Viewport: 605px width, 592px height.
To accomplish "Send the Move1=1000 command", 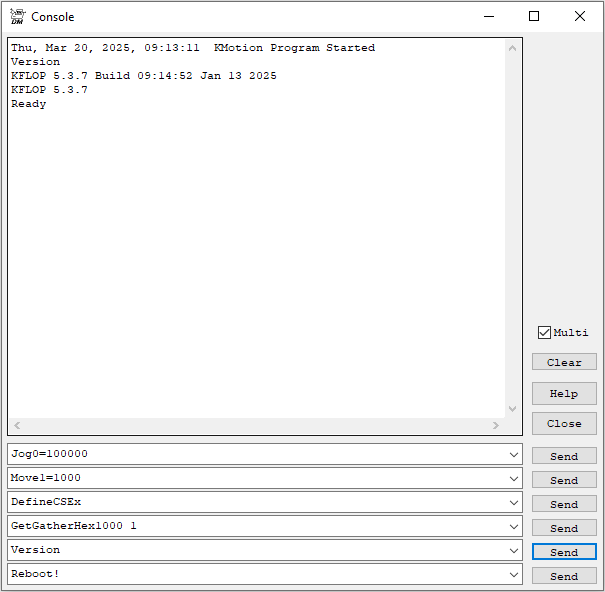I will pos(564,480).
